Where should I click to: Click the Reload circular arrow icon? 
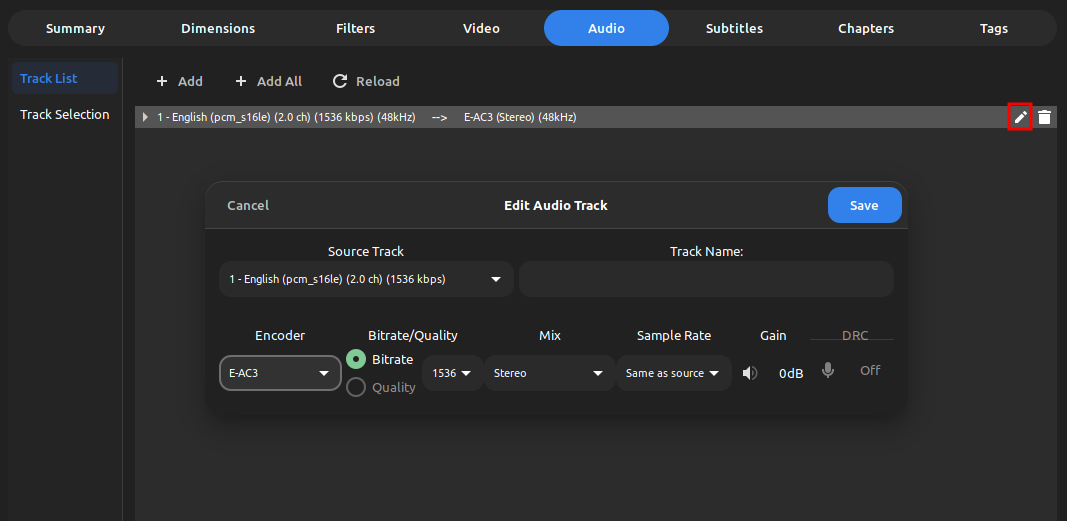coord(340,81)
